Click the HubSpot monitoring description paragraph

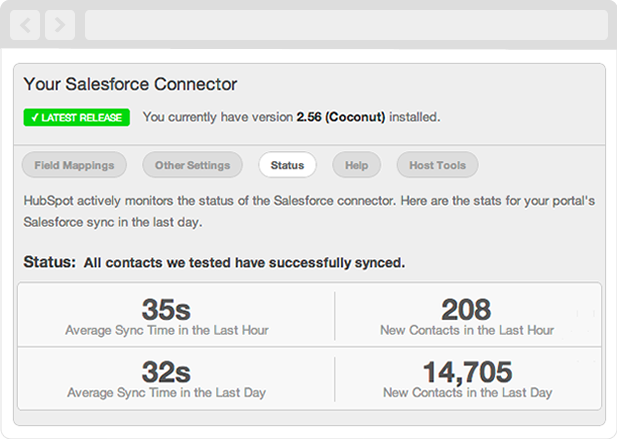pyautogui.click(x=308, y=209)
